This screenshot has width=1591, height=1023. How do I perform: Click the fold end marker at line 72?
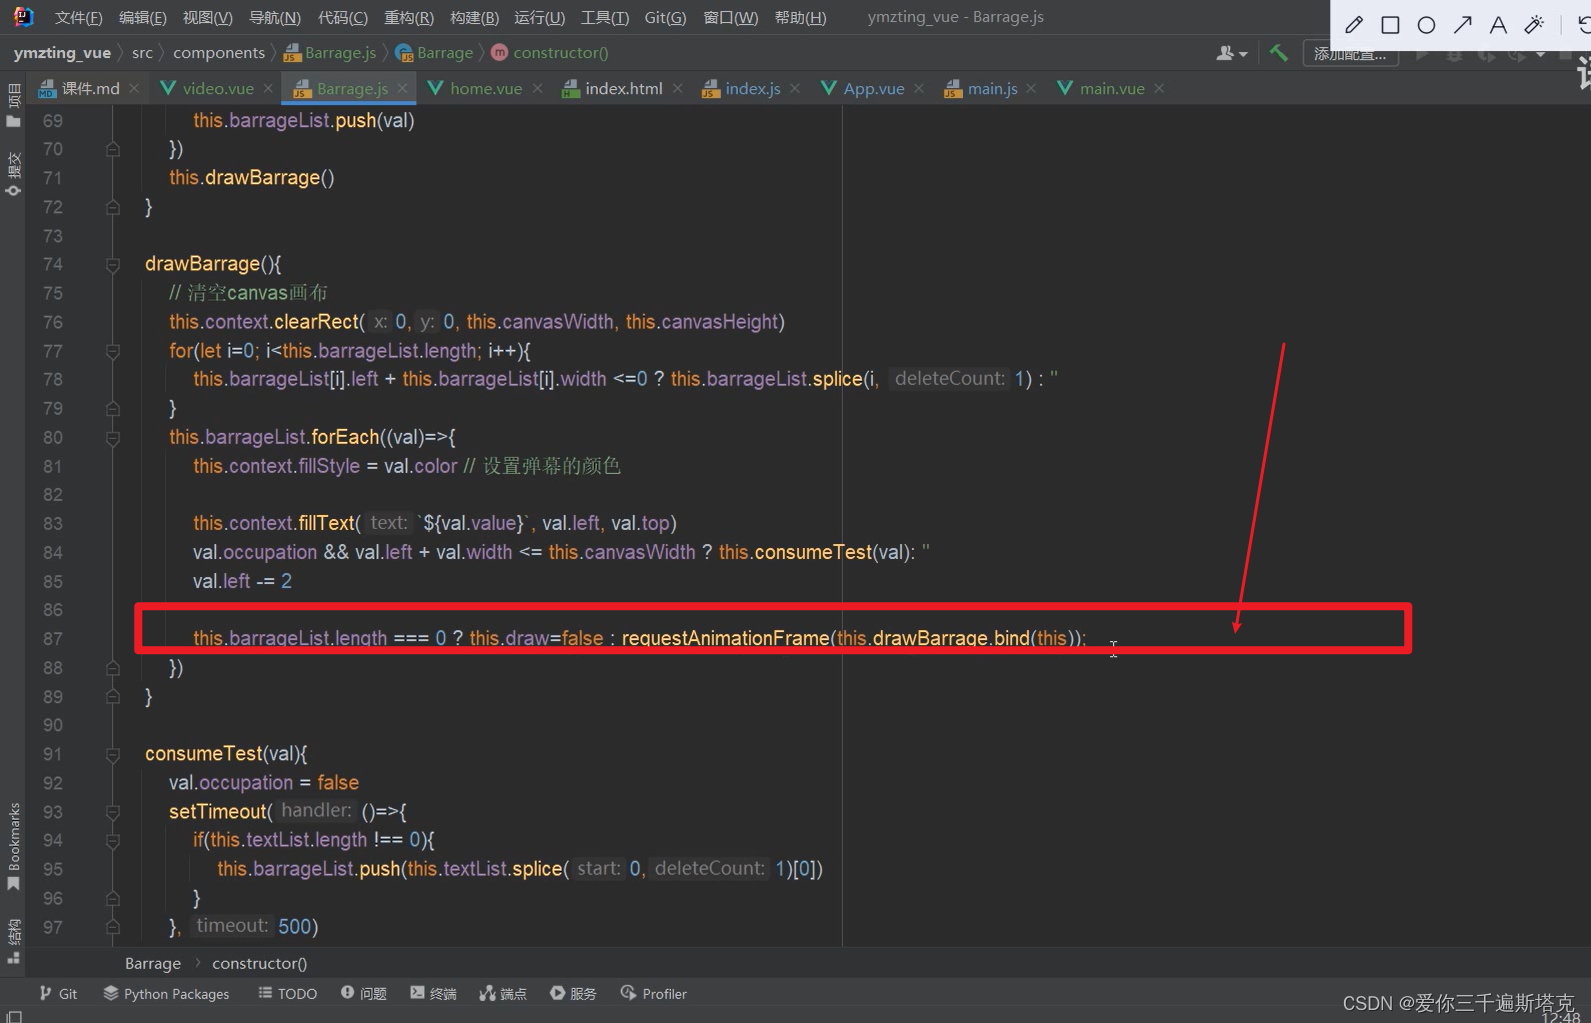(113, 207)
